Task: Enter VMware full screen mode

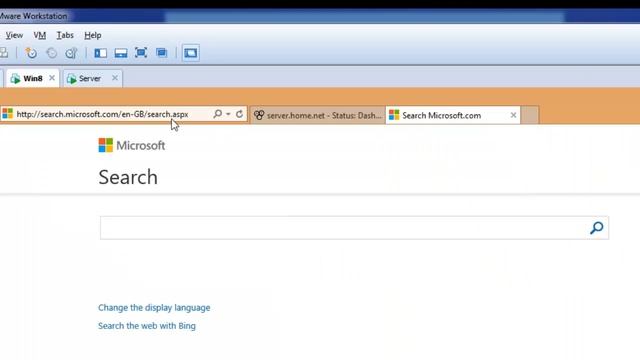Action: pyautogui.click(x=141, y=53)
